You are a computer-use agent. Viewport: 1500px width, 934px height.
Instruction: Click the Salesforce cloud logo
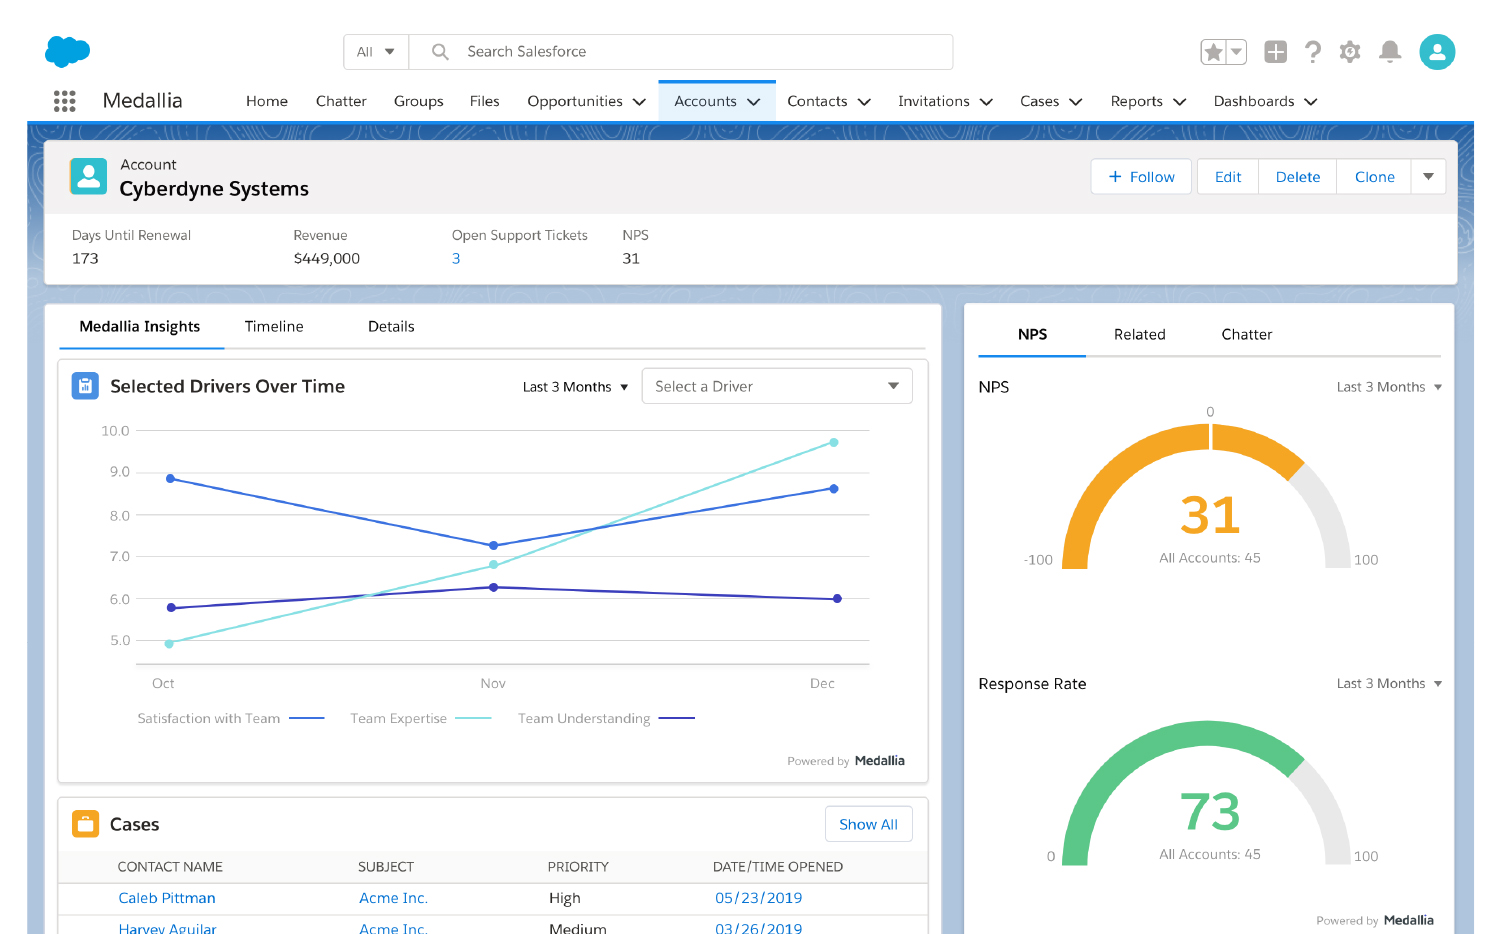pyautogui.click(x=67, y=51)
